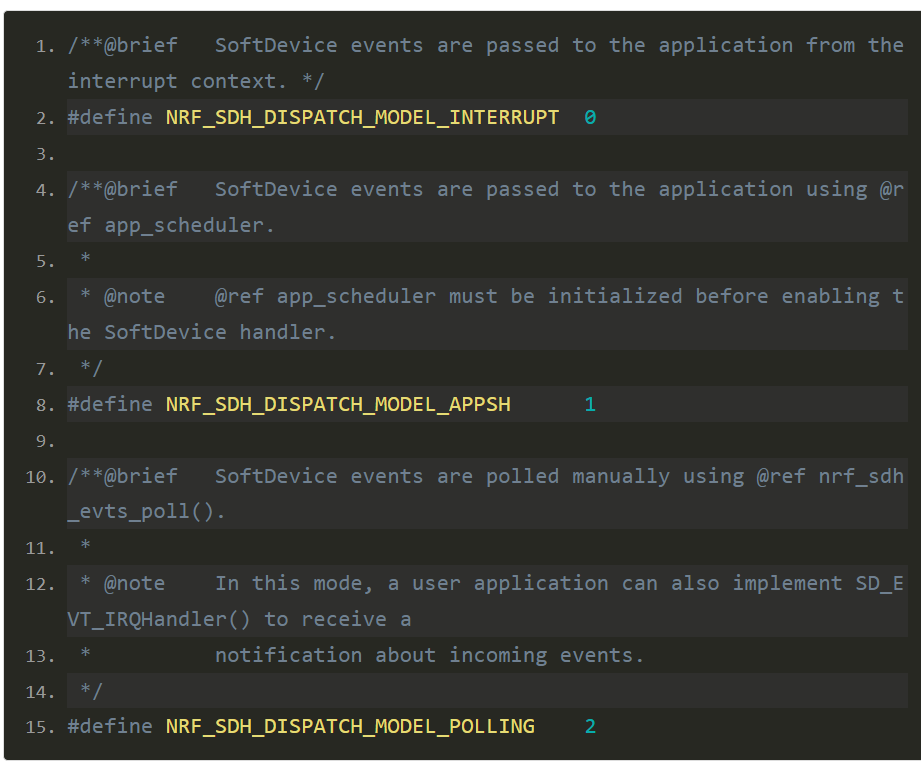Viewport: 921px width, 764px height.
Task: Click the closing '*/' on line 14
Action: (x=92, y=691)
